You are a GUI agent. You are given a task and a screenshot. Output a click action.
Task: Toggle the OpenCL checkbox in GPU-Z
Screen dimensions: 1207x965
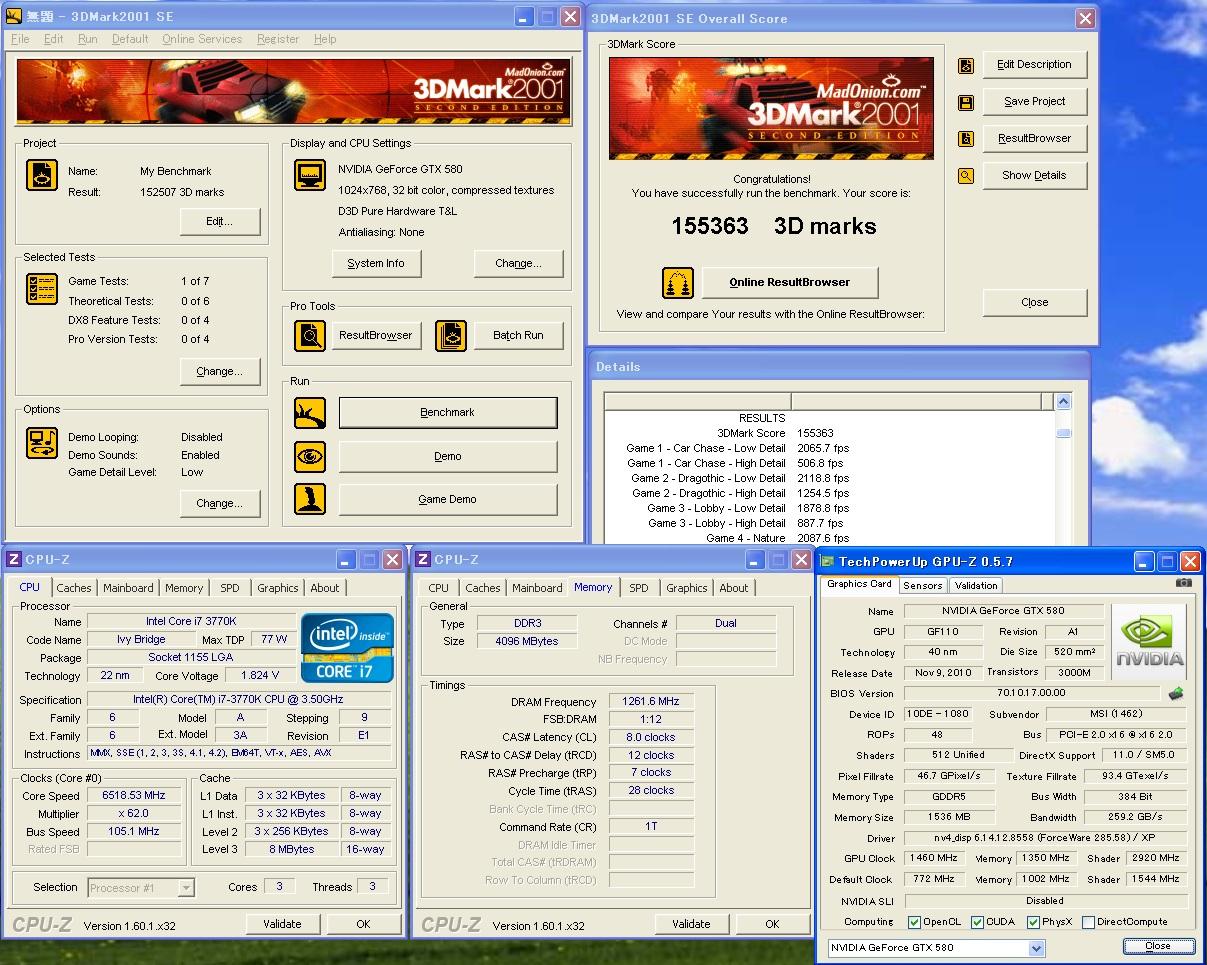[914, 922]
